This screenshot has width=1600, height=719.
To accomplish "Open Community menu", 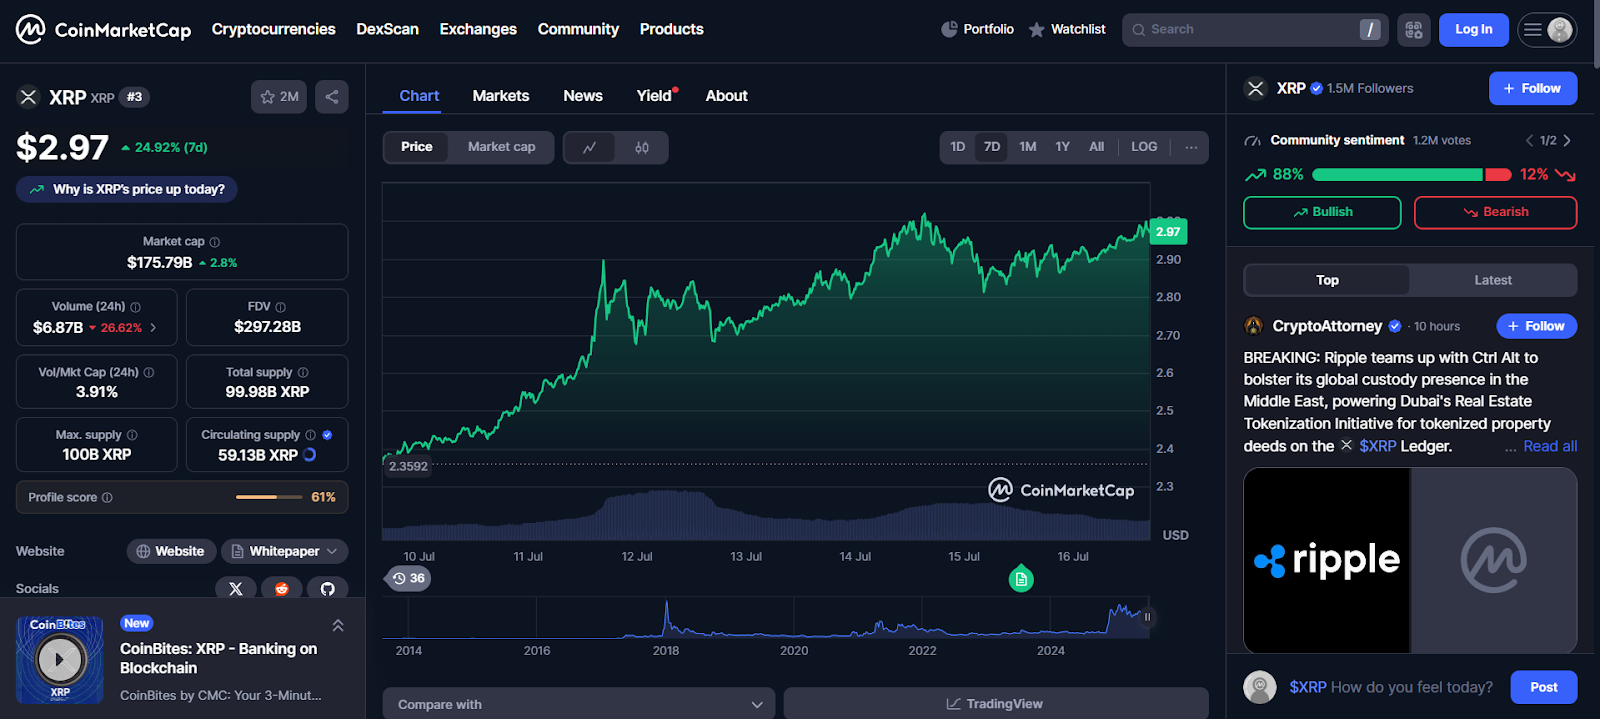I will click(x=578, y=29).
